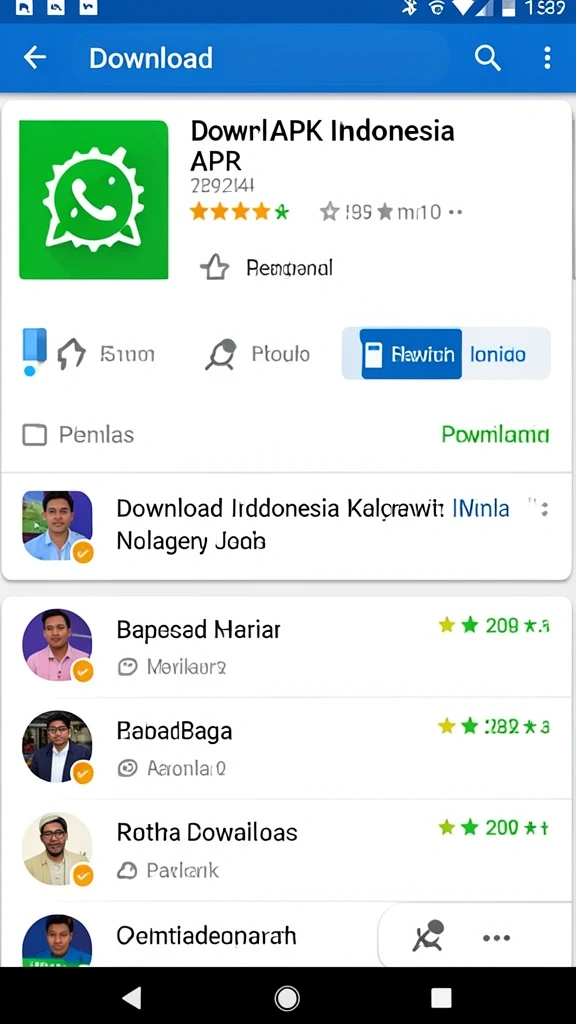Open the green WhatsApp-style app icon
576x1024 pixels.
(x=93, y=200)
